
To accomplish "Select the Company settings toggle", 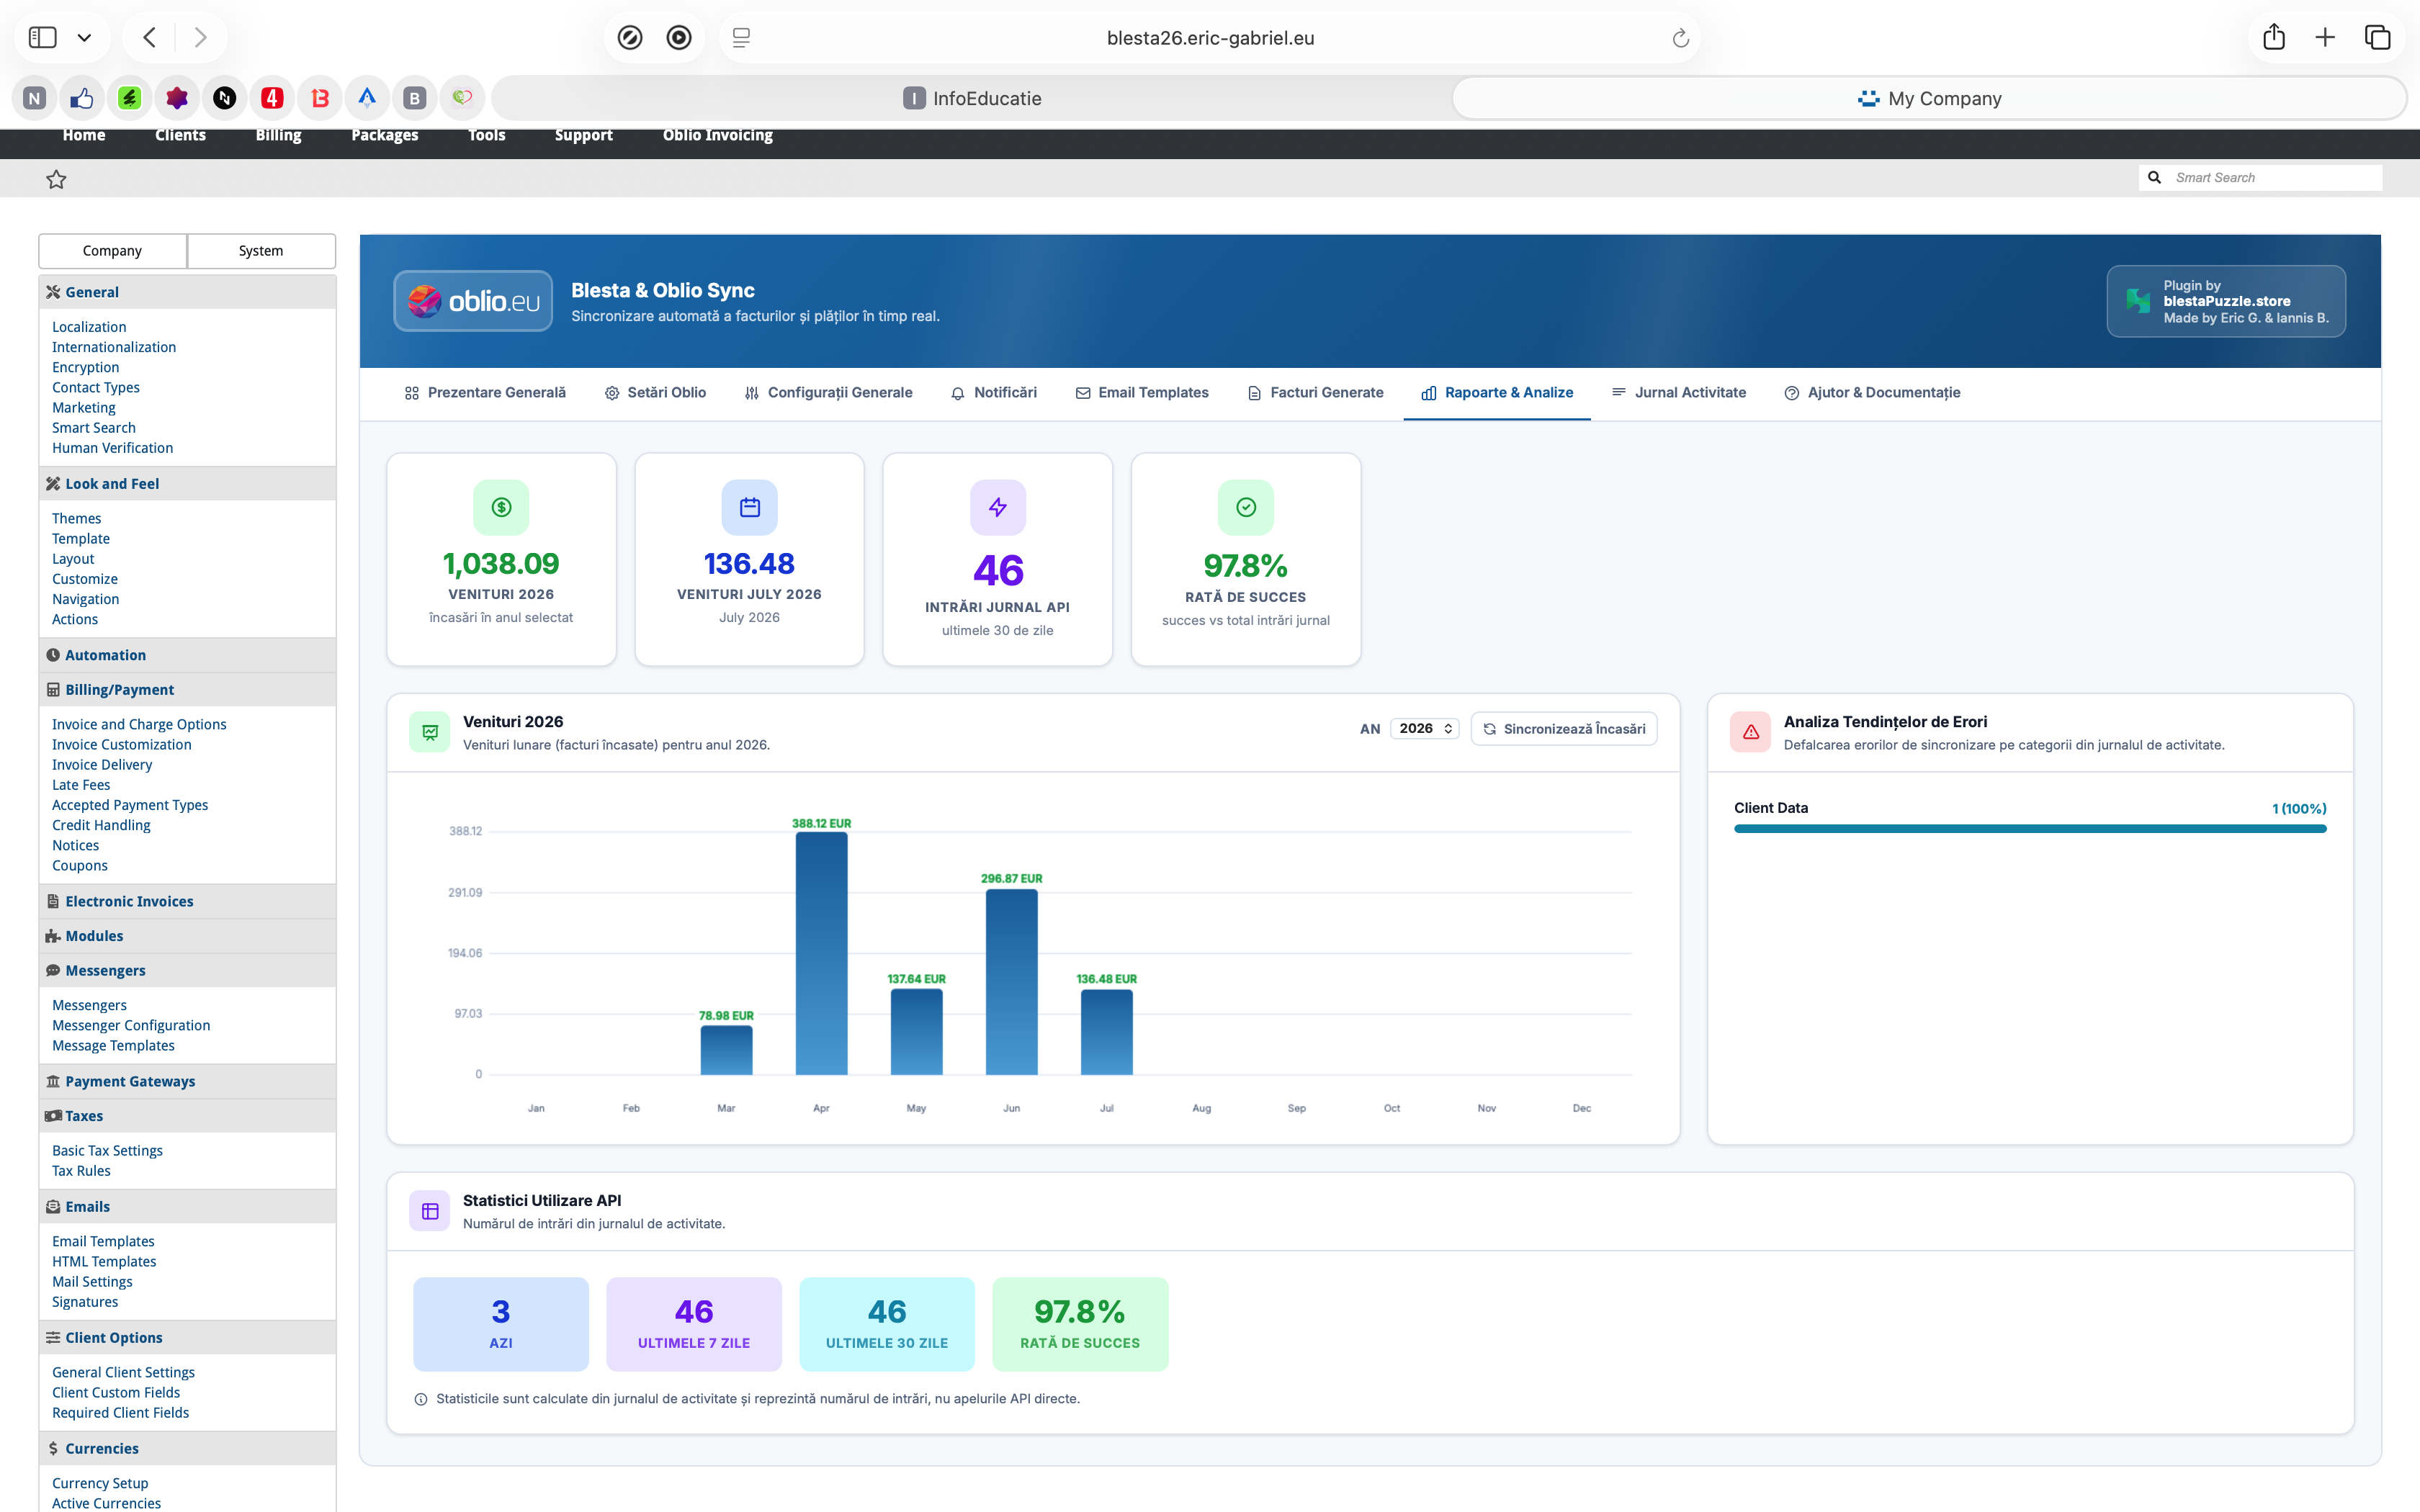I will [112, 251].
